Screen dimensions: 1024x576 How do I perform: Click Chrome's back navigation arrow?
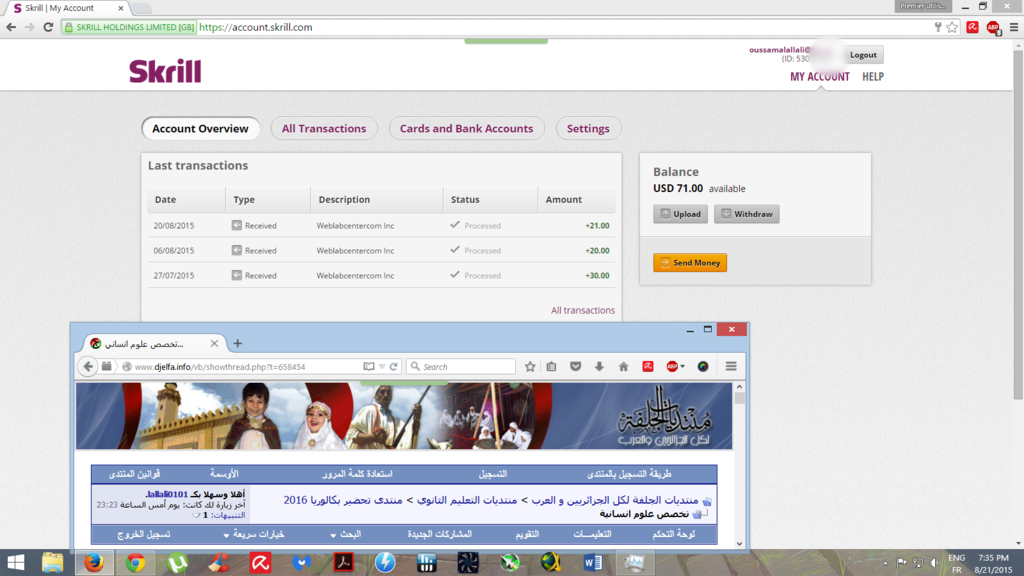[11, 27]
